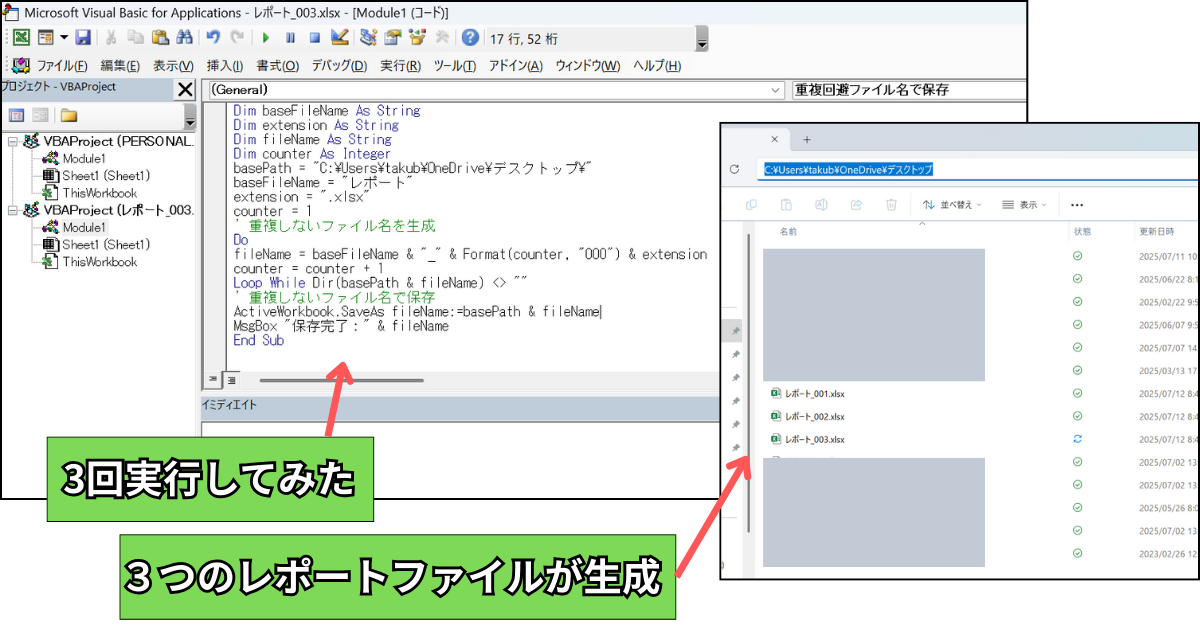Viewport: 1200px width, 630px height.
Task: Select レポート_001.xlsx in File Explorer
Action: [x=808, y=393]
